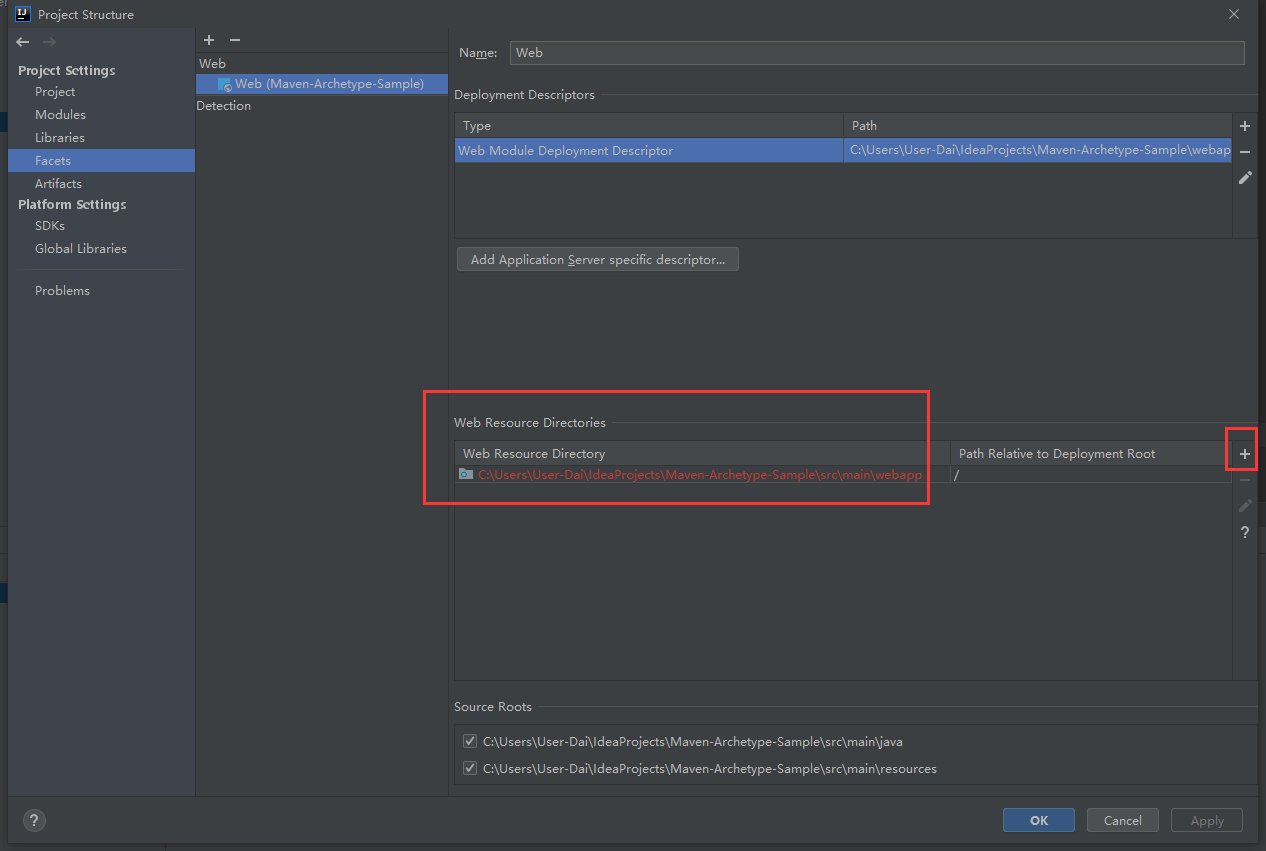Open the SDKs platform settings
Screen dimensions: 1266x851
coord(50,226)
